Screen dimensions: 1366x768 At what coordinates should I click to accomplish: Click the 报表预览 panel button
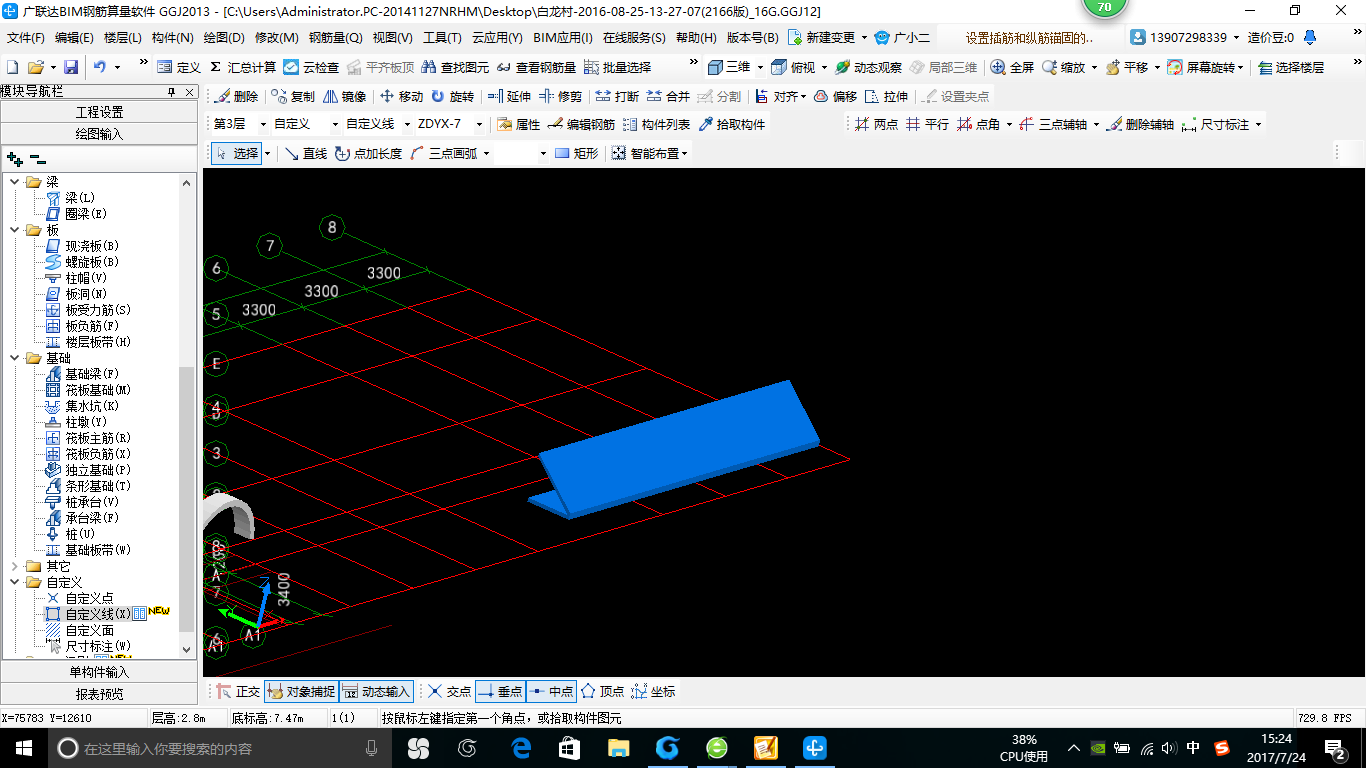click(x=99, y=694)
